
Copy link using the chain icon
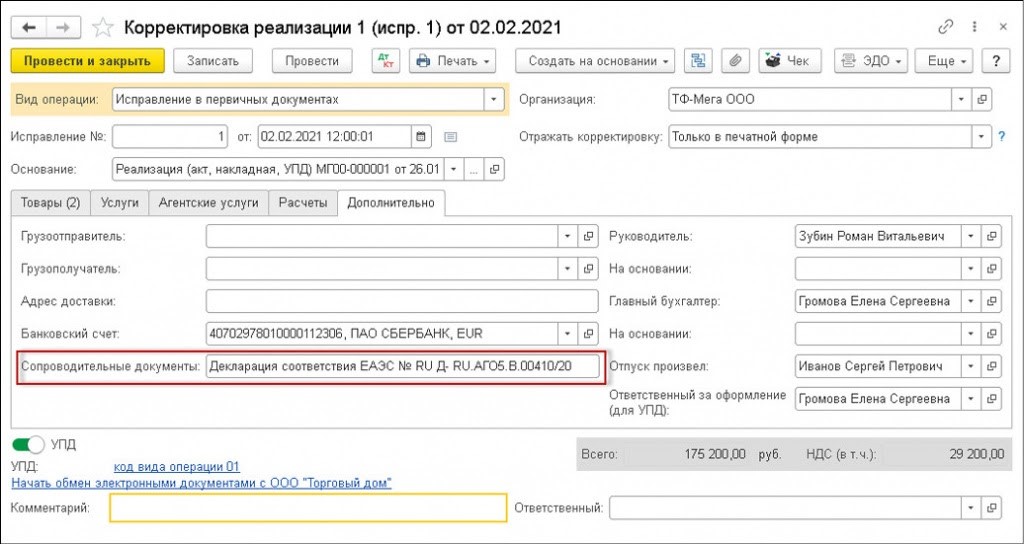tap(945, 27)
